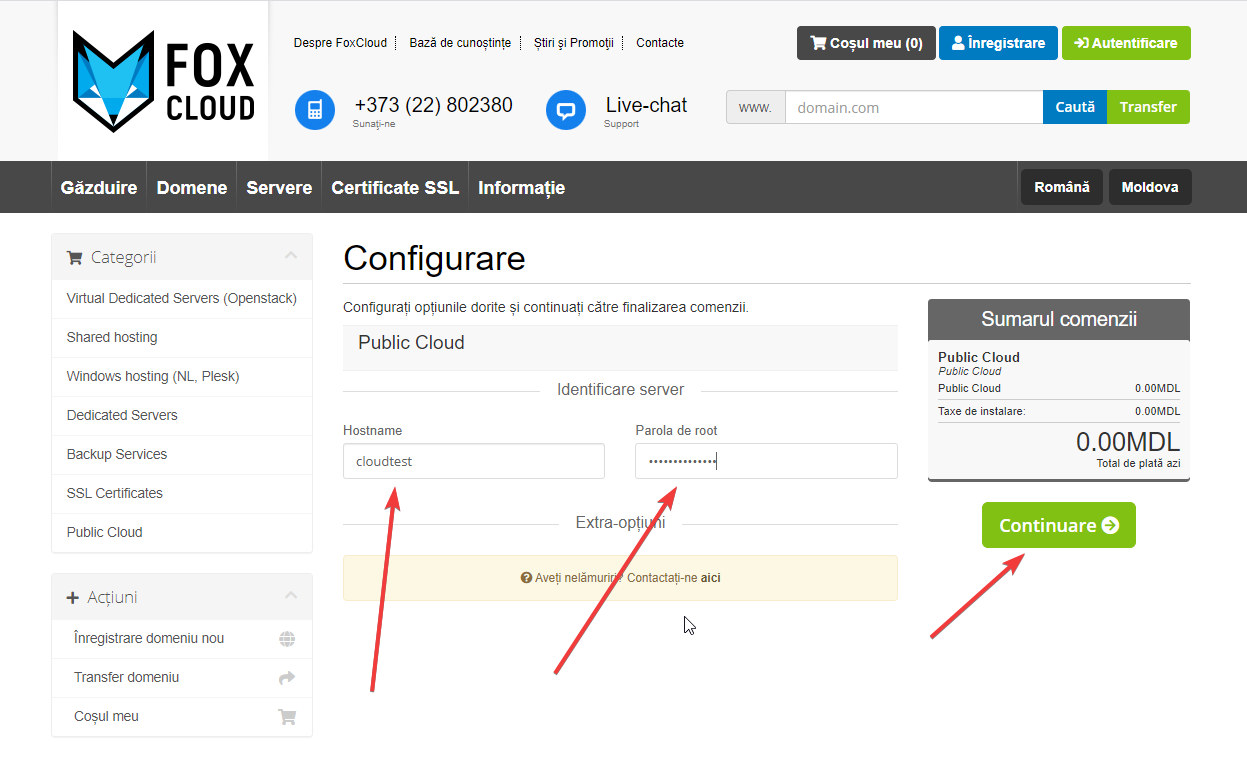Focus the Parola de root password field

(766, 462)
